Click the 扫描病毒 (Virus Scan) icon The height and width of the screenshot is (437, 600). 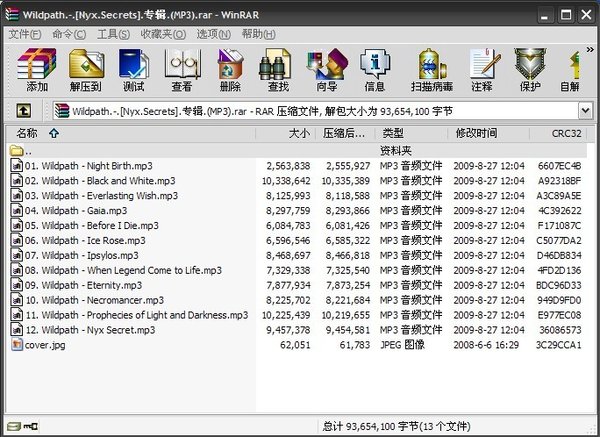click(x=432, y=70)
